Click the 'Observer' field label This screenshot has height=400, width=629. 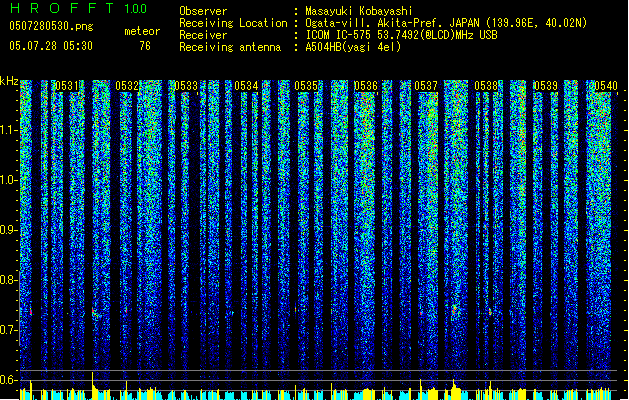pos(203,11)
